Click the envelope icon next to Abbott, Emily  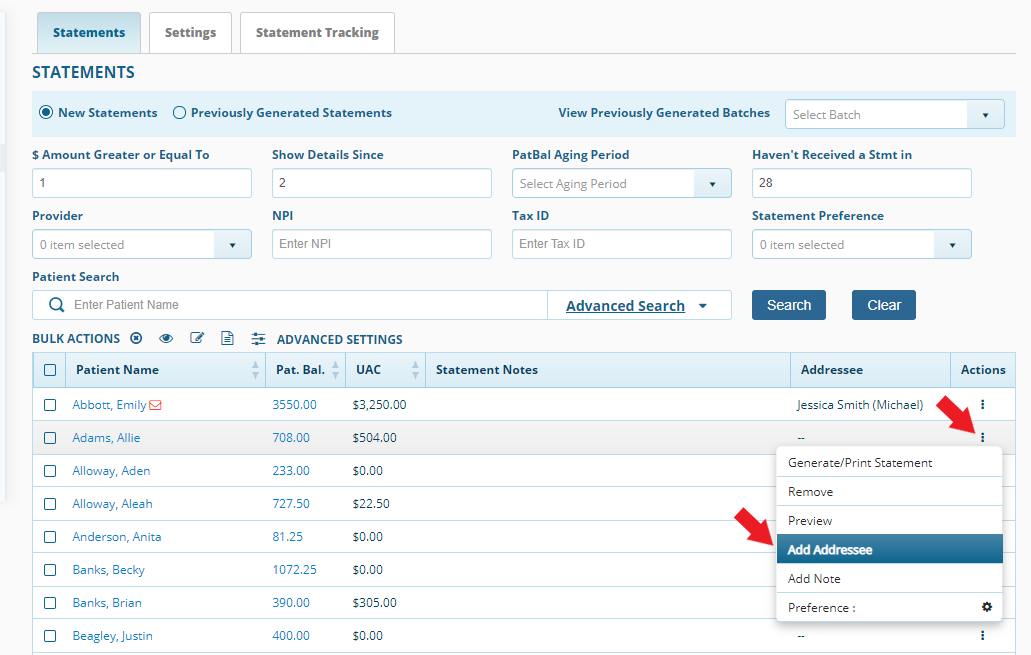(155, 405)
